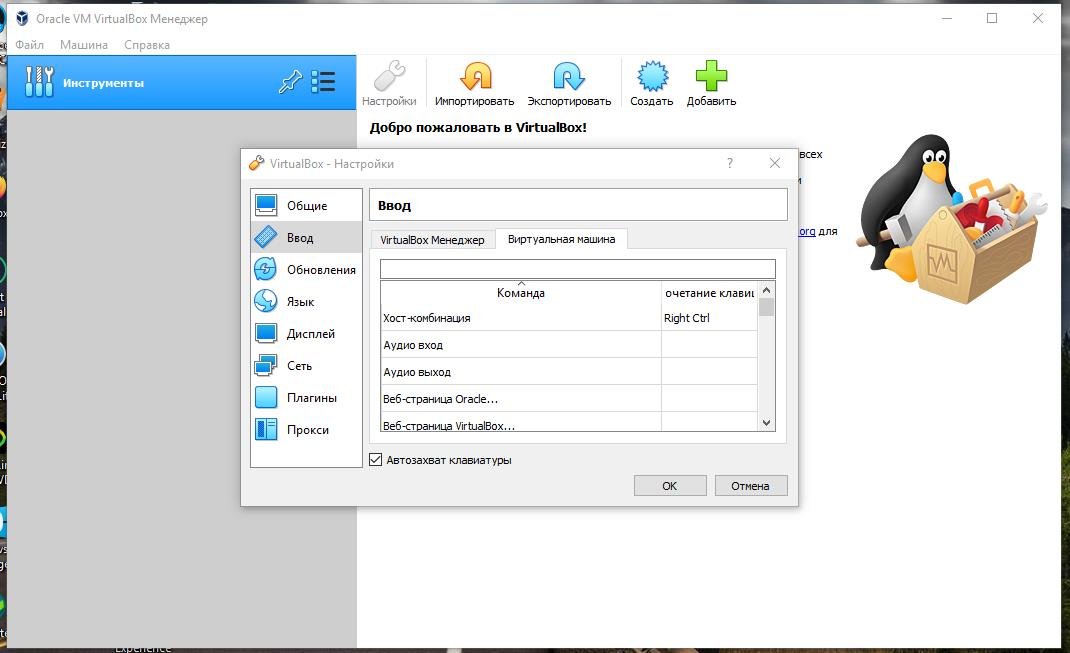The width and height of the screenshot is (1070, 653).
Task: Open the partially hidden org link
Action: point(807,231)
